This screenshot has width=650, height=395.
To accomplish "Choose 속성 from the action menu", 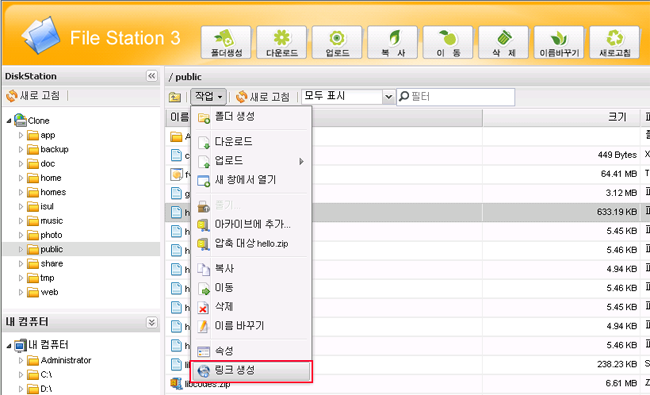I will 251,351.
